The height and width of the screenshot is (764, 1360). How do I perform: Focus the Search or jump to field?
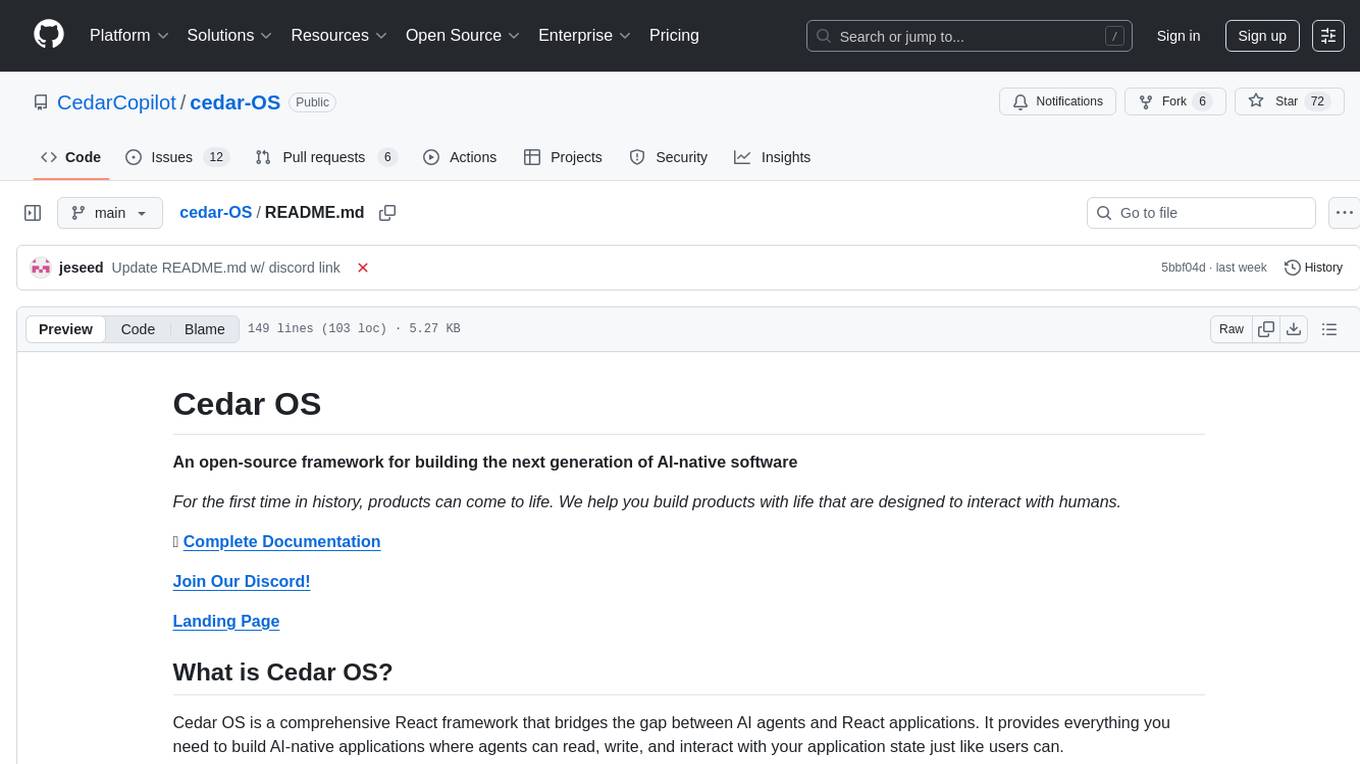[970, 35]
